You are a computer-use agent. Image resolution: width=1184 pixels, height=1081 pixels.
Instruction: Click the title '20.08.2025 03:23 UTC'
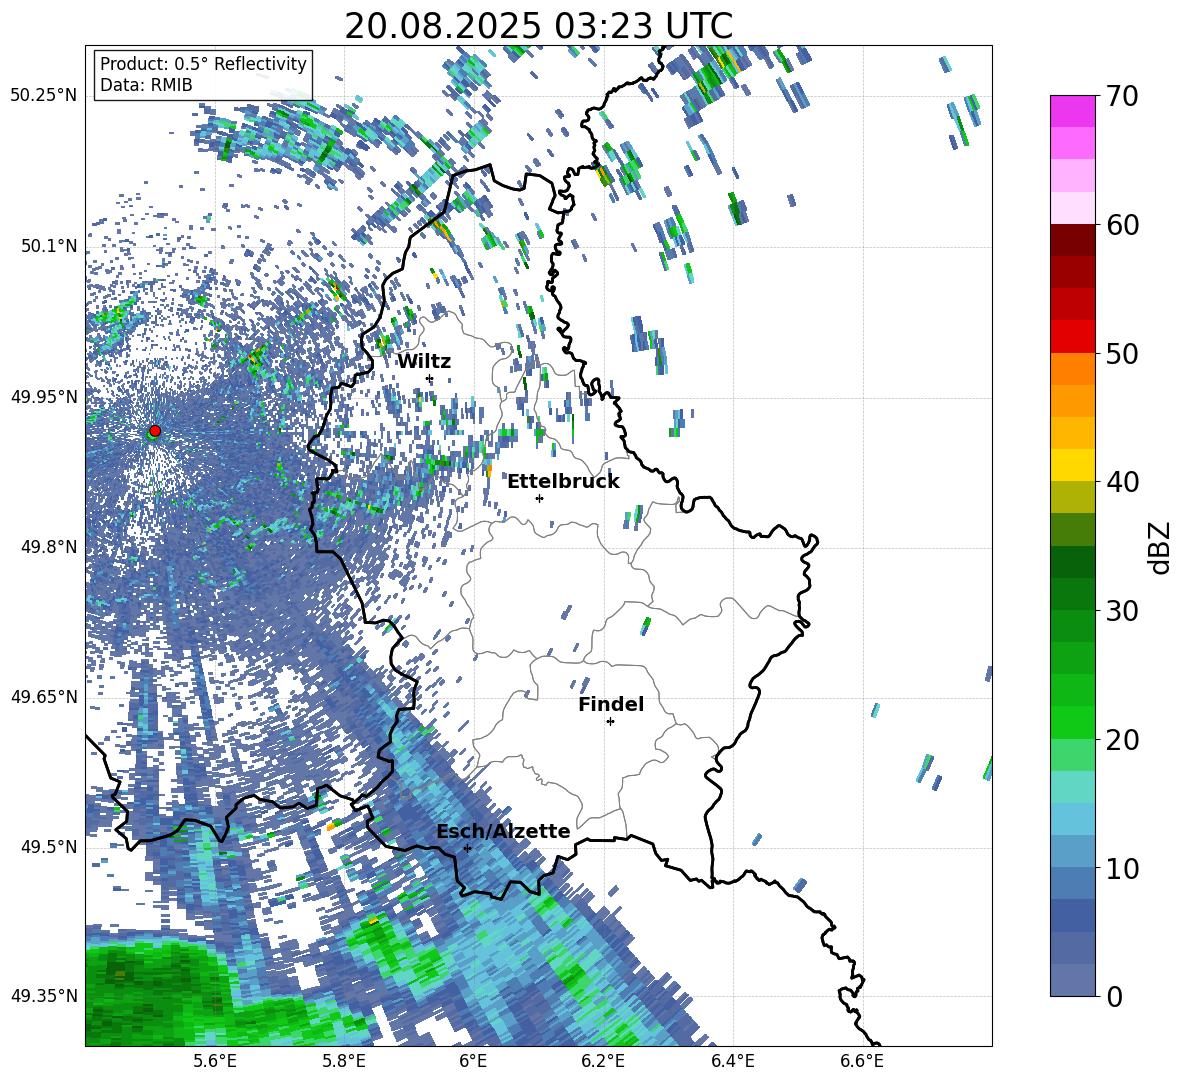pos(538,26)
